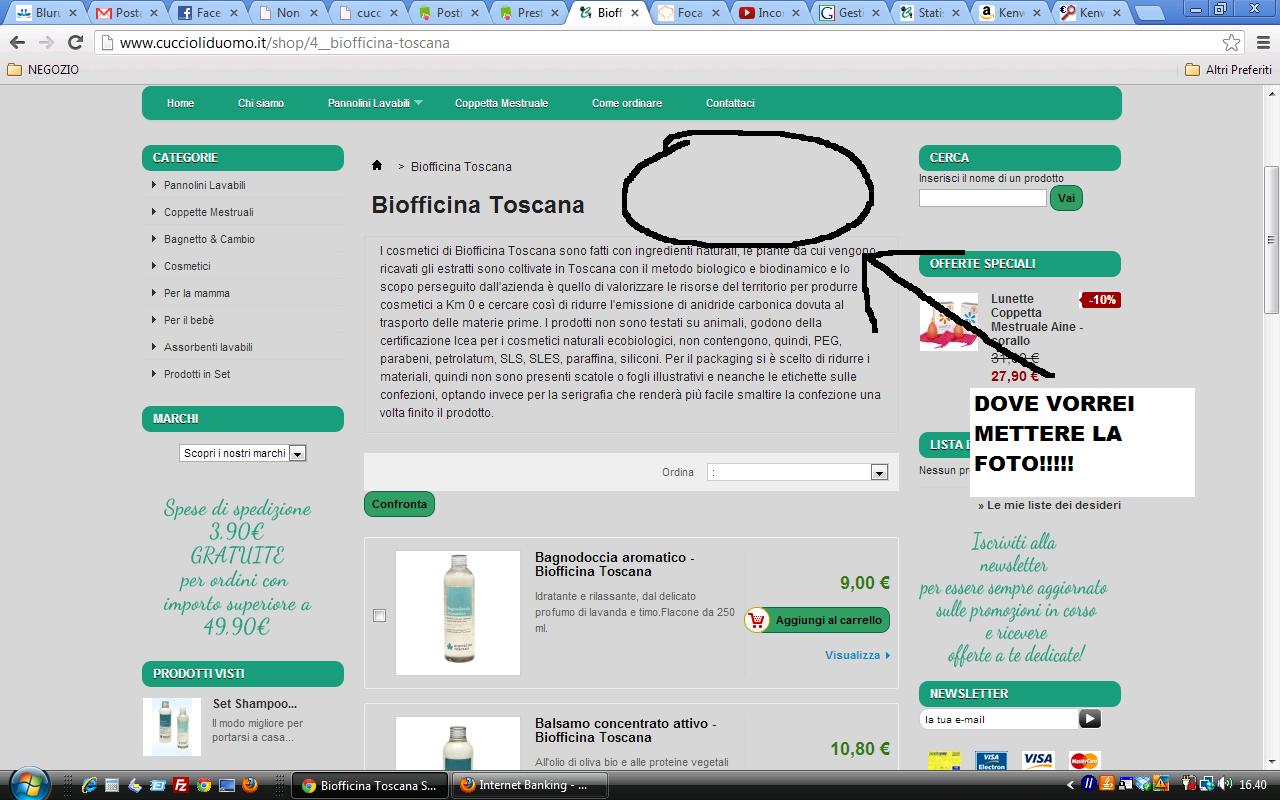The image size is (1280, 800).
Task: Submit newsletter email with the arrow icon
Action: click(x=1090, y=718)
